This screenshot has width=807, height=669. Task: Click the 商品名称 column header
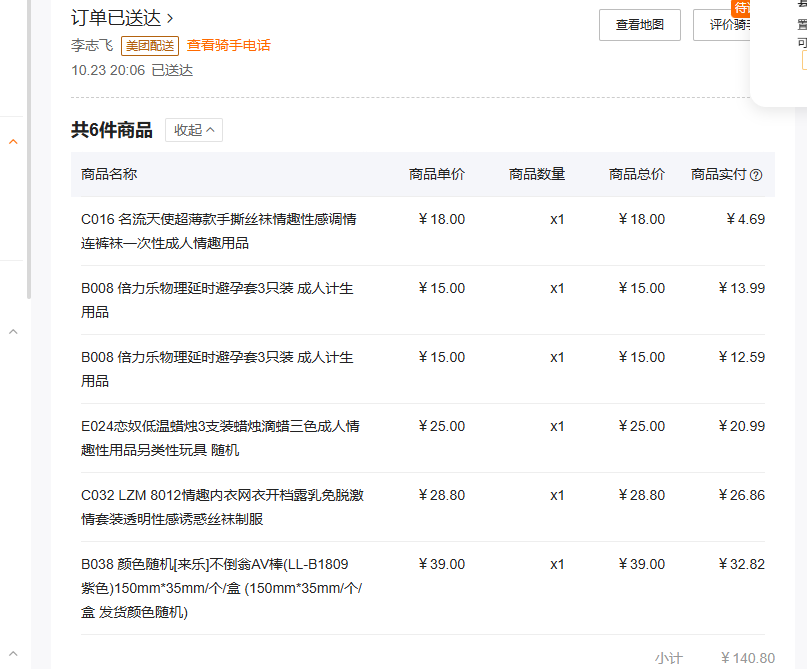109,174
